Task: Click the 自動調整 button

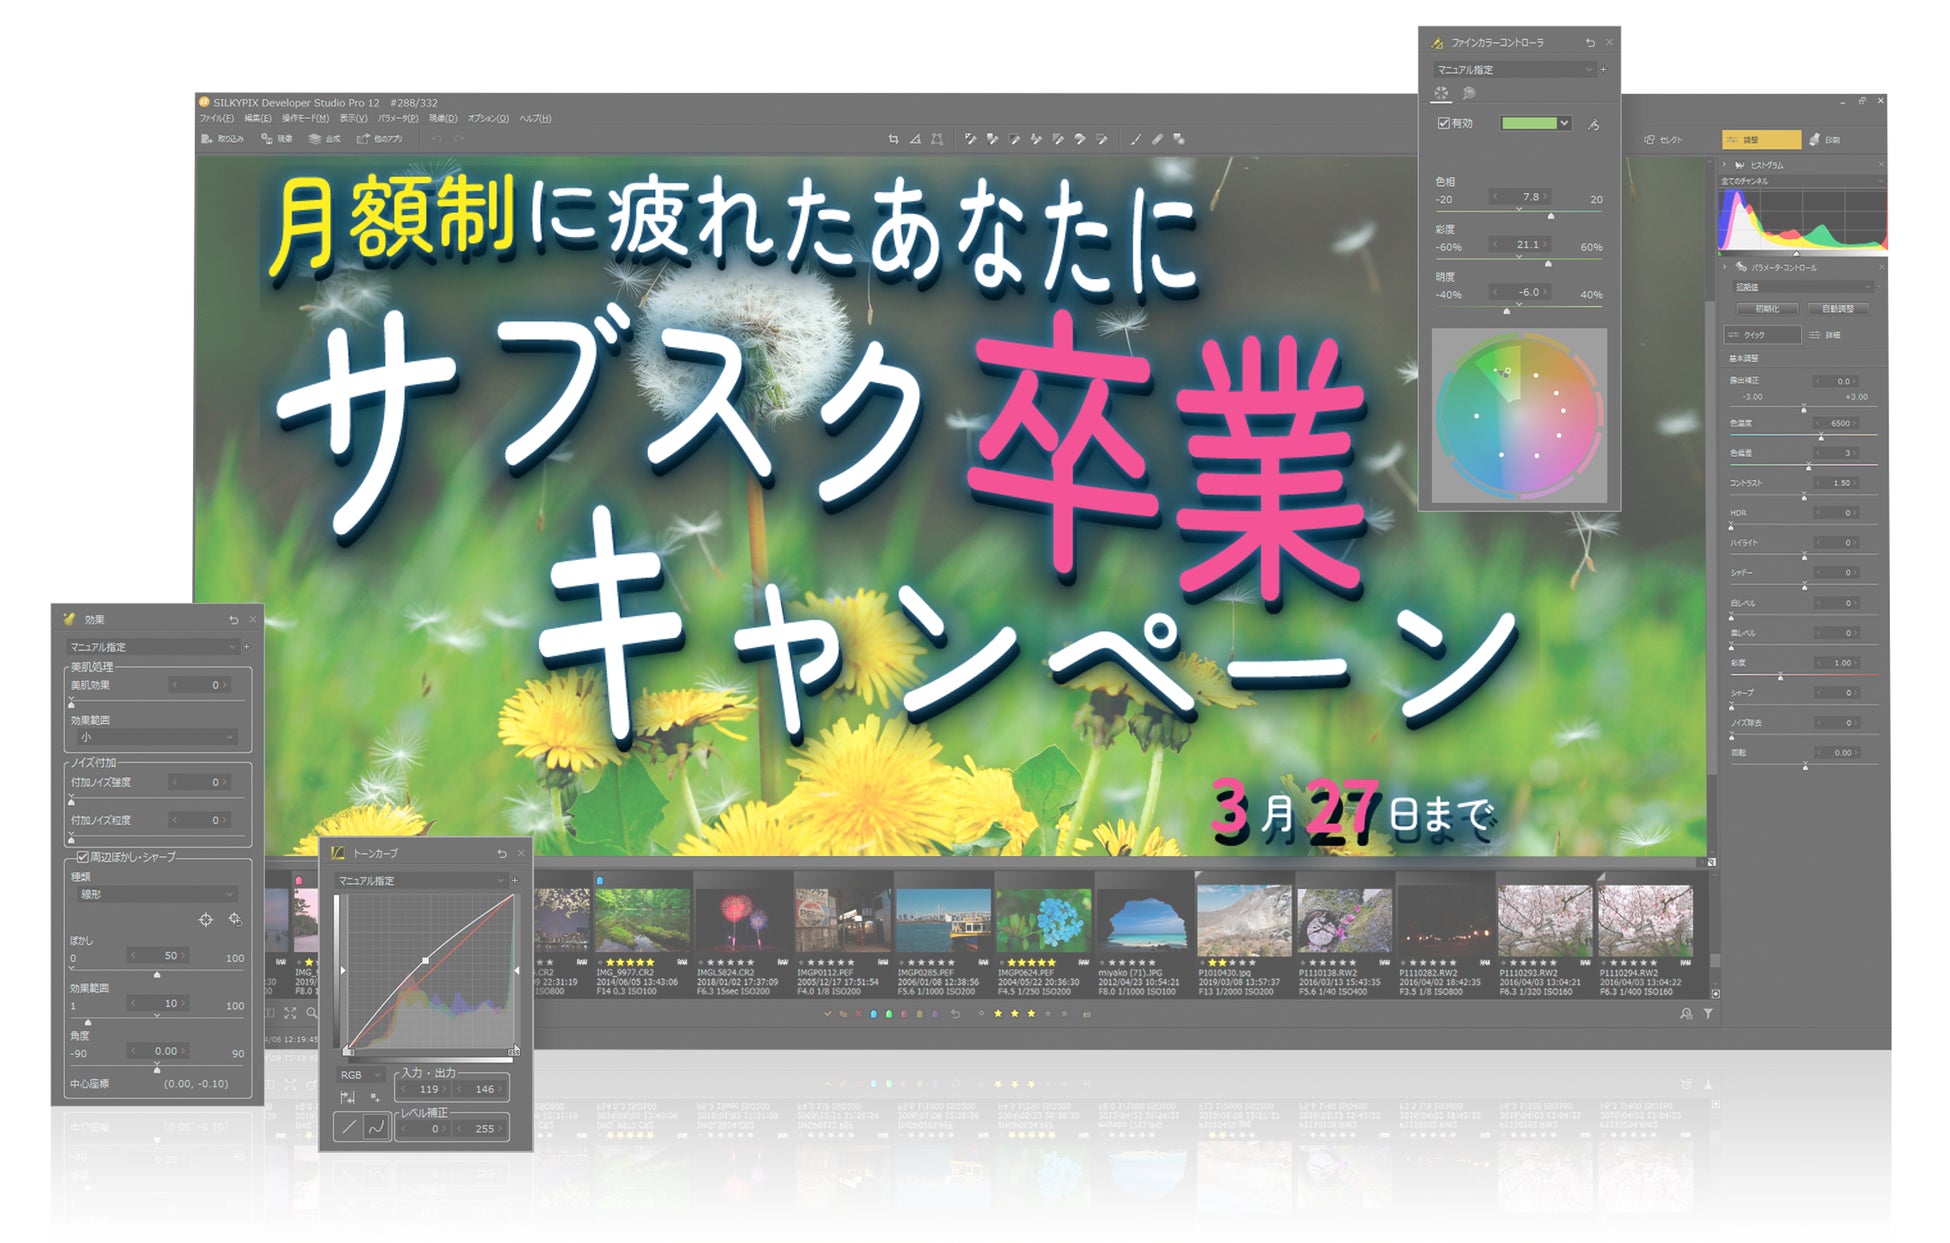Action: click(1837, 309)
